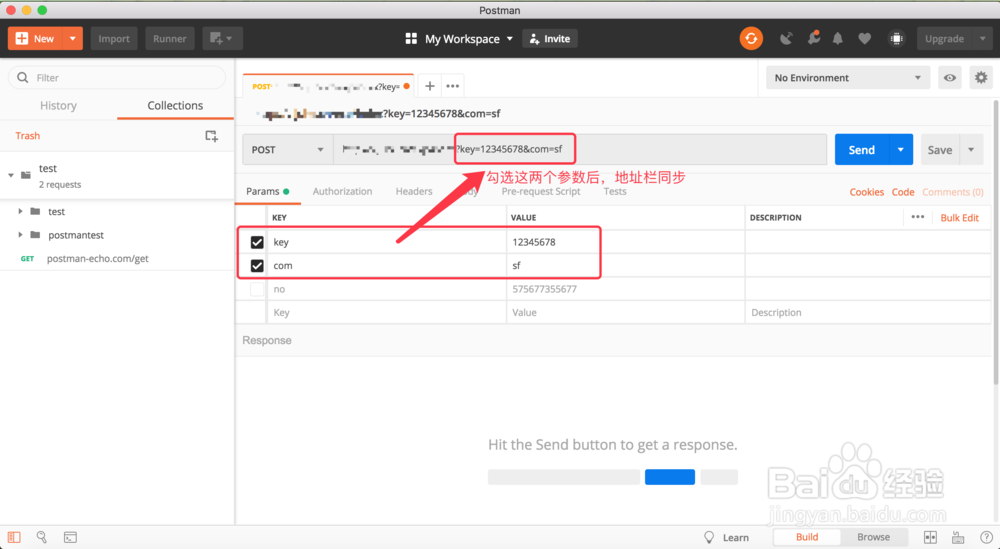Viewport: 1000px width, 549px height.
Task: Click the Invite button
Action: point(550,39)
